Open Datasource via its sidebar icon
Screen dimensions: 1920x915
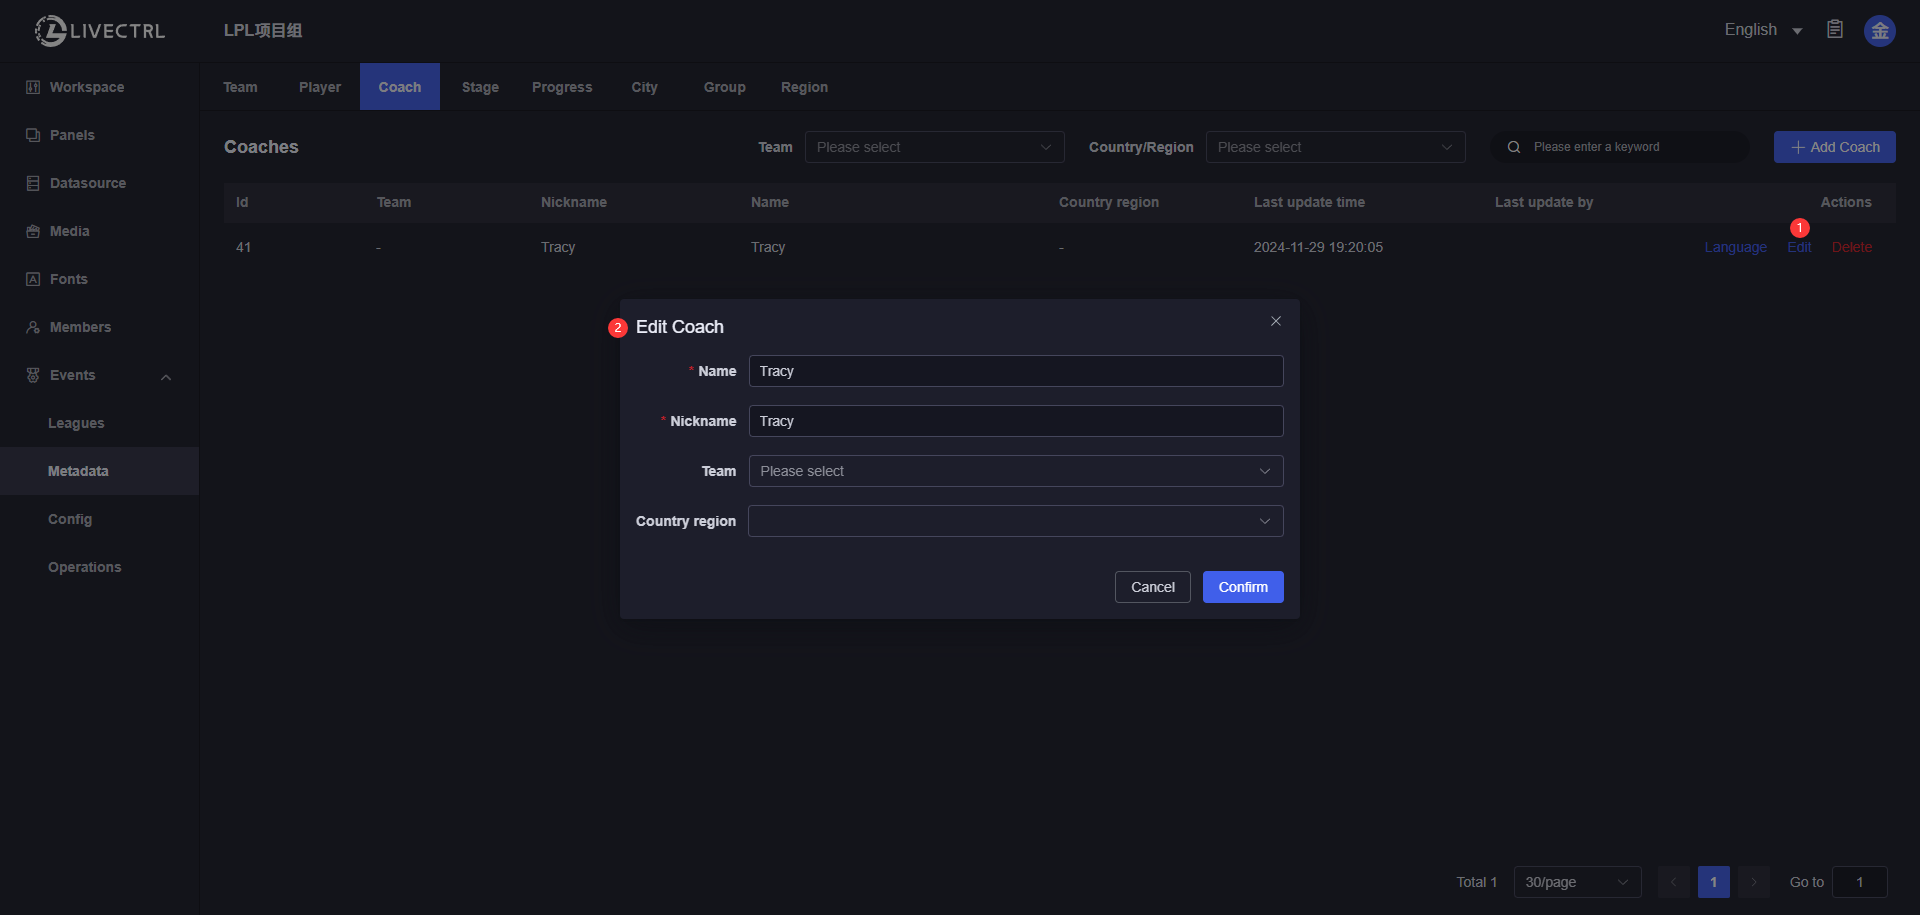[x=33, y=183]
